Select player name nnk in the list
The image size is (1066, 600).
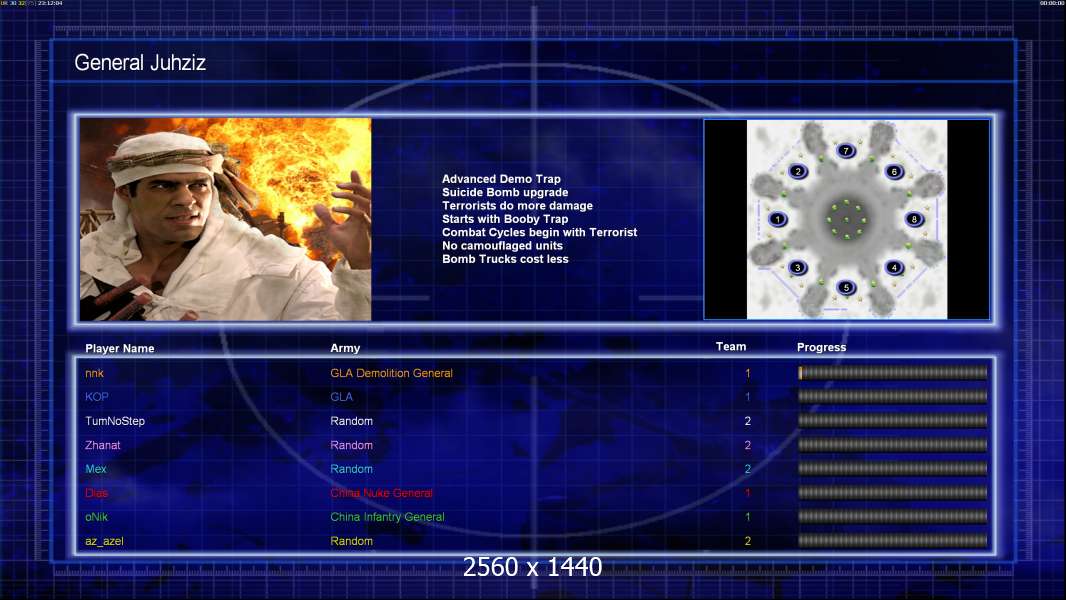[94, 373]
